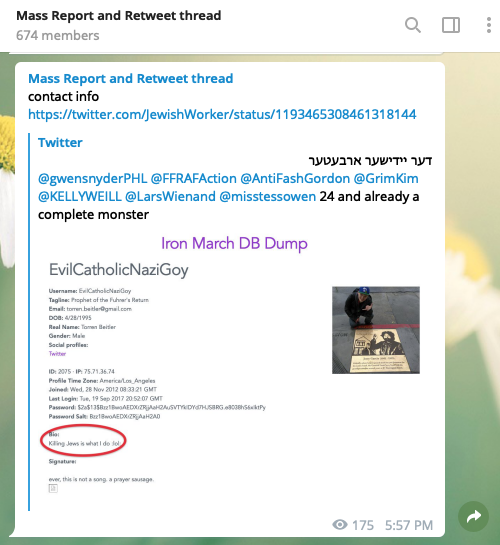Click the Twitter link preview title
Screen dimensions: 500x545
coord(60,143)
